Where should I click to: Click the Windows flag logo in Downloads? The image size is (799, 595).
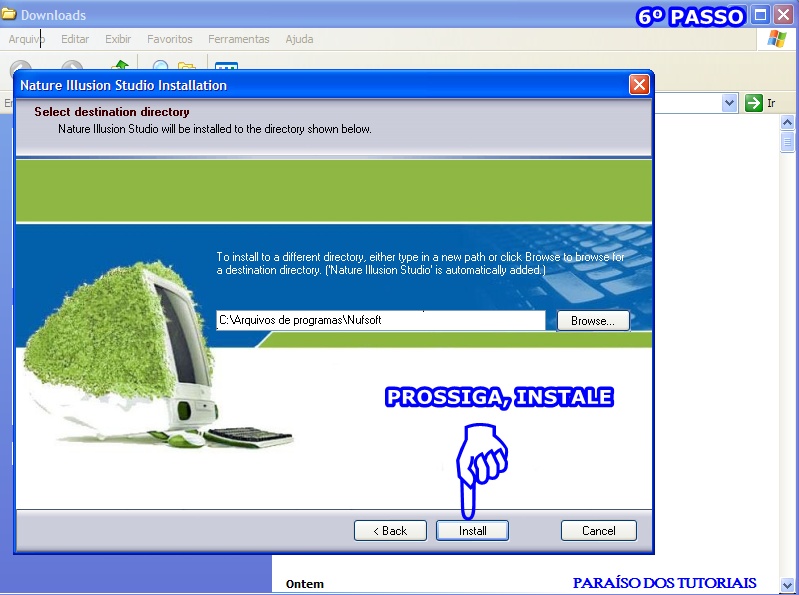(x=776, y=39)
